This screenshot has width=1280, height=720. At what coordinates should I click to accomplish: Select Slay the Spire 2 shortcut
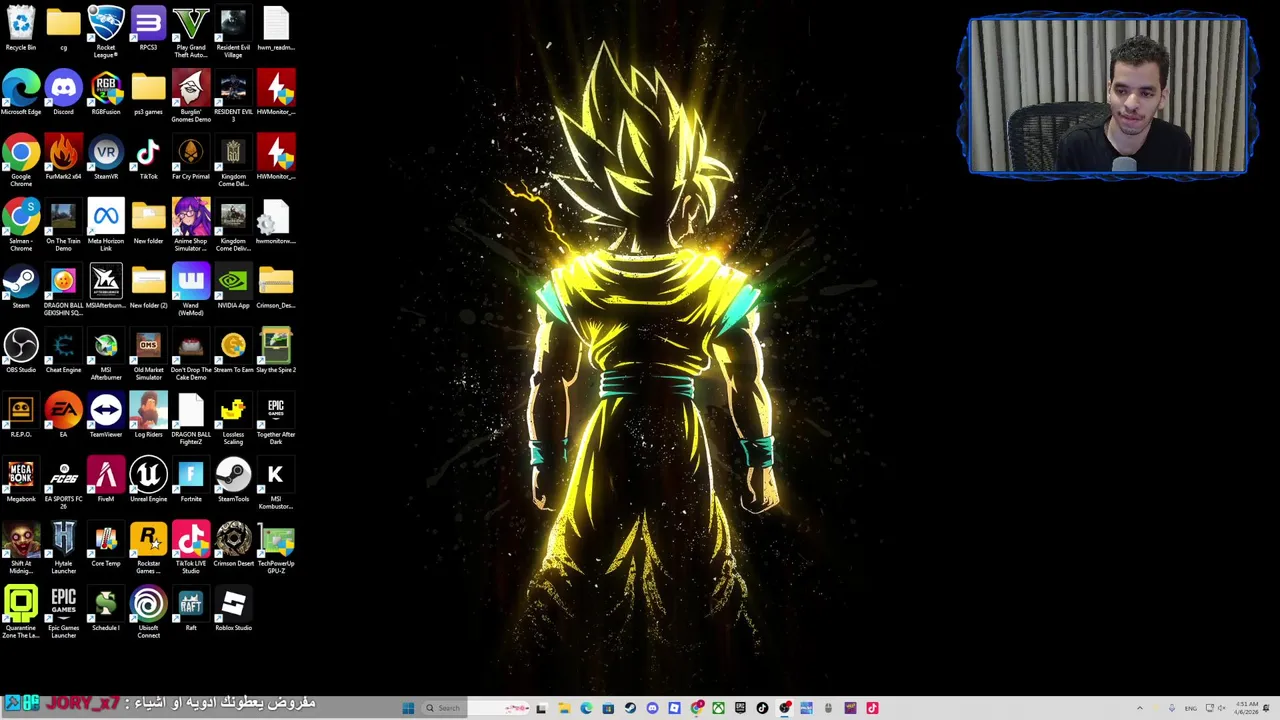[x=276, y=351]
